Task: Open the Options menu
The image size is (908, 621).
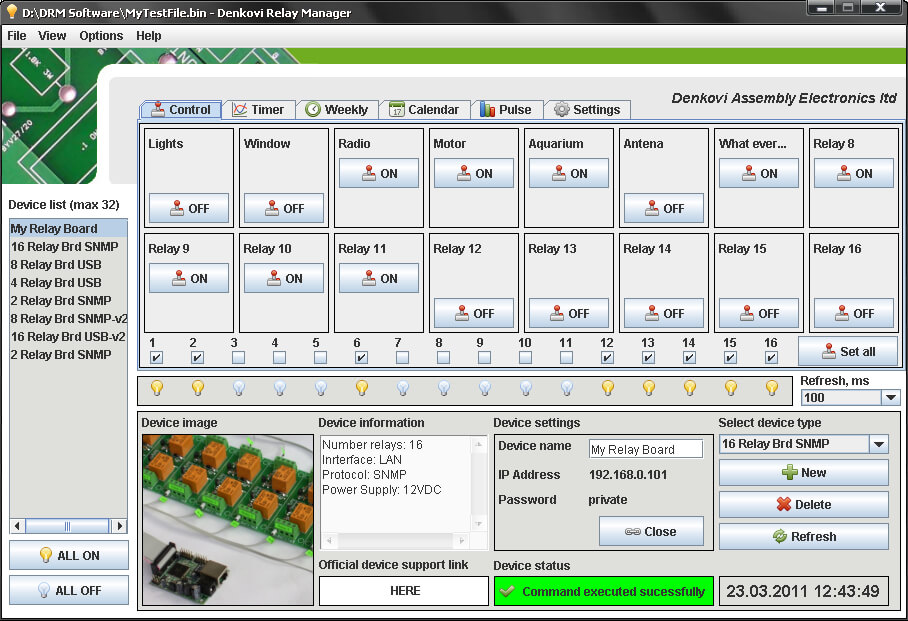Action: pos(101,36)
